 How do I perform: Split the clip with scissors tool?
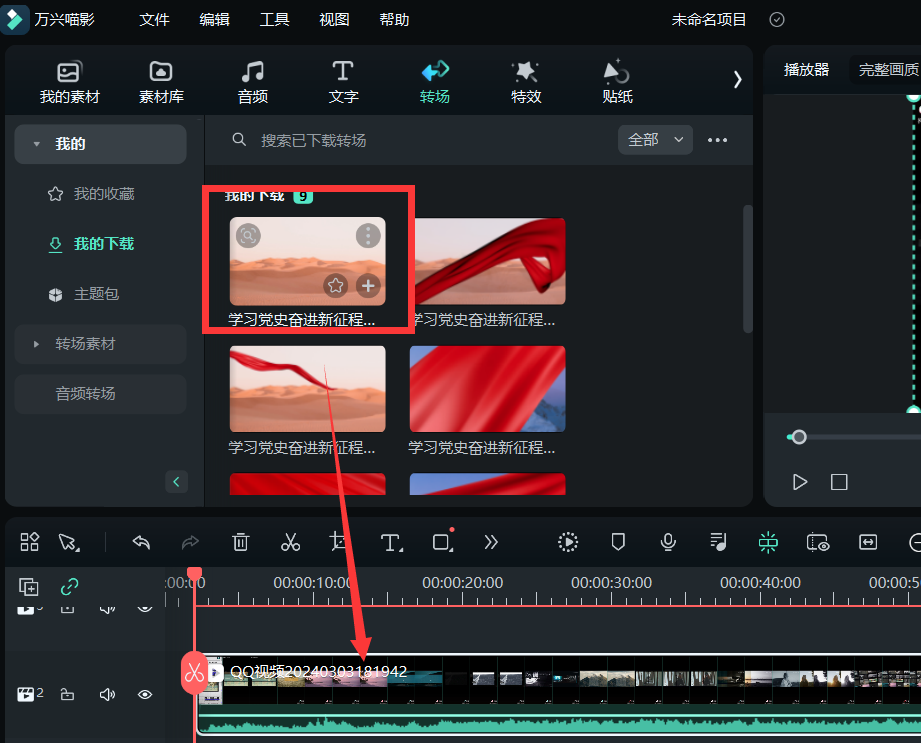click(x=290, y=542)
